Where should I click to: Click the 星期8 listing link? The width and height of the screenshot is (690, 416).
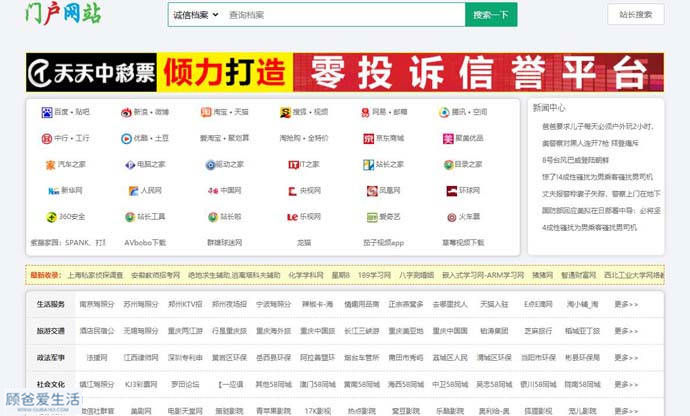(341, 275)
